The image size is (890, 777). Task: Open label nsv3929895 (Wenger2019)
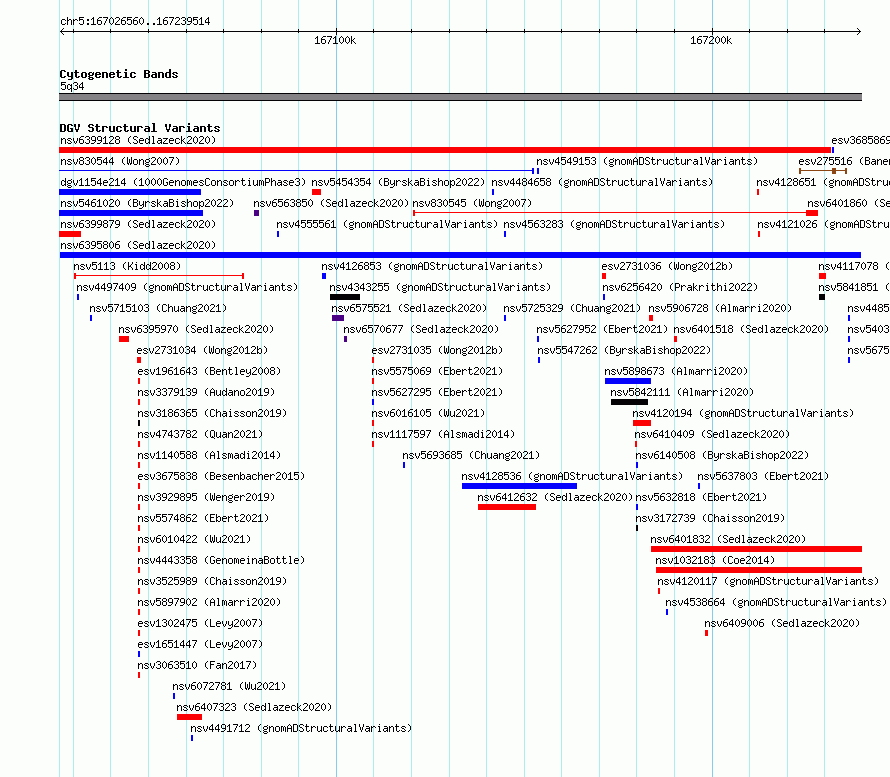point(206,497)
